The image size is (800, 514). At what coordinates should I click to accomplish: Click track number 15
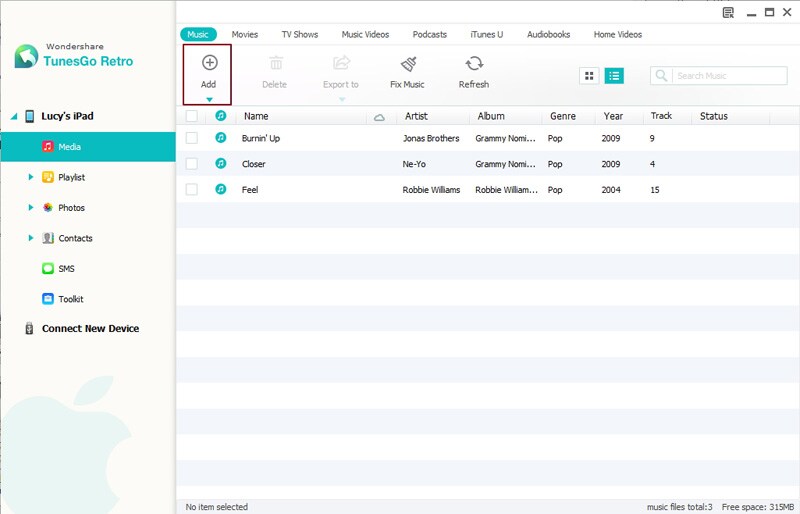tap(655, 189)
